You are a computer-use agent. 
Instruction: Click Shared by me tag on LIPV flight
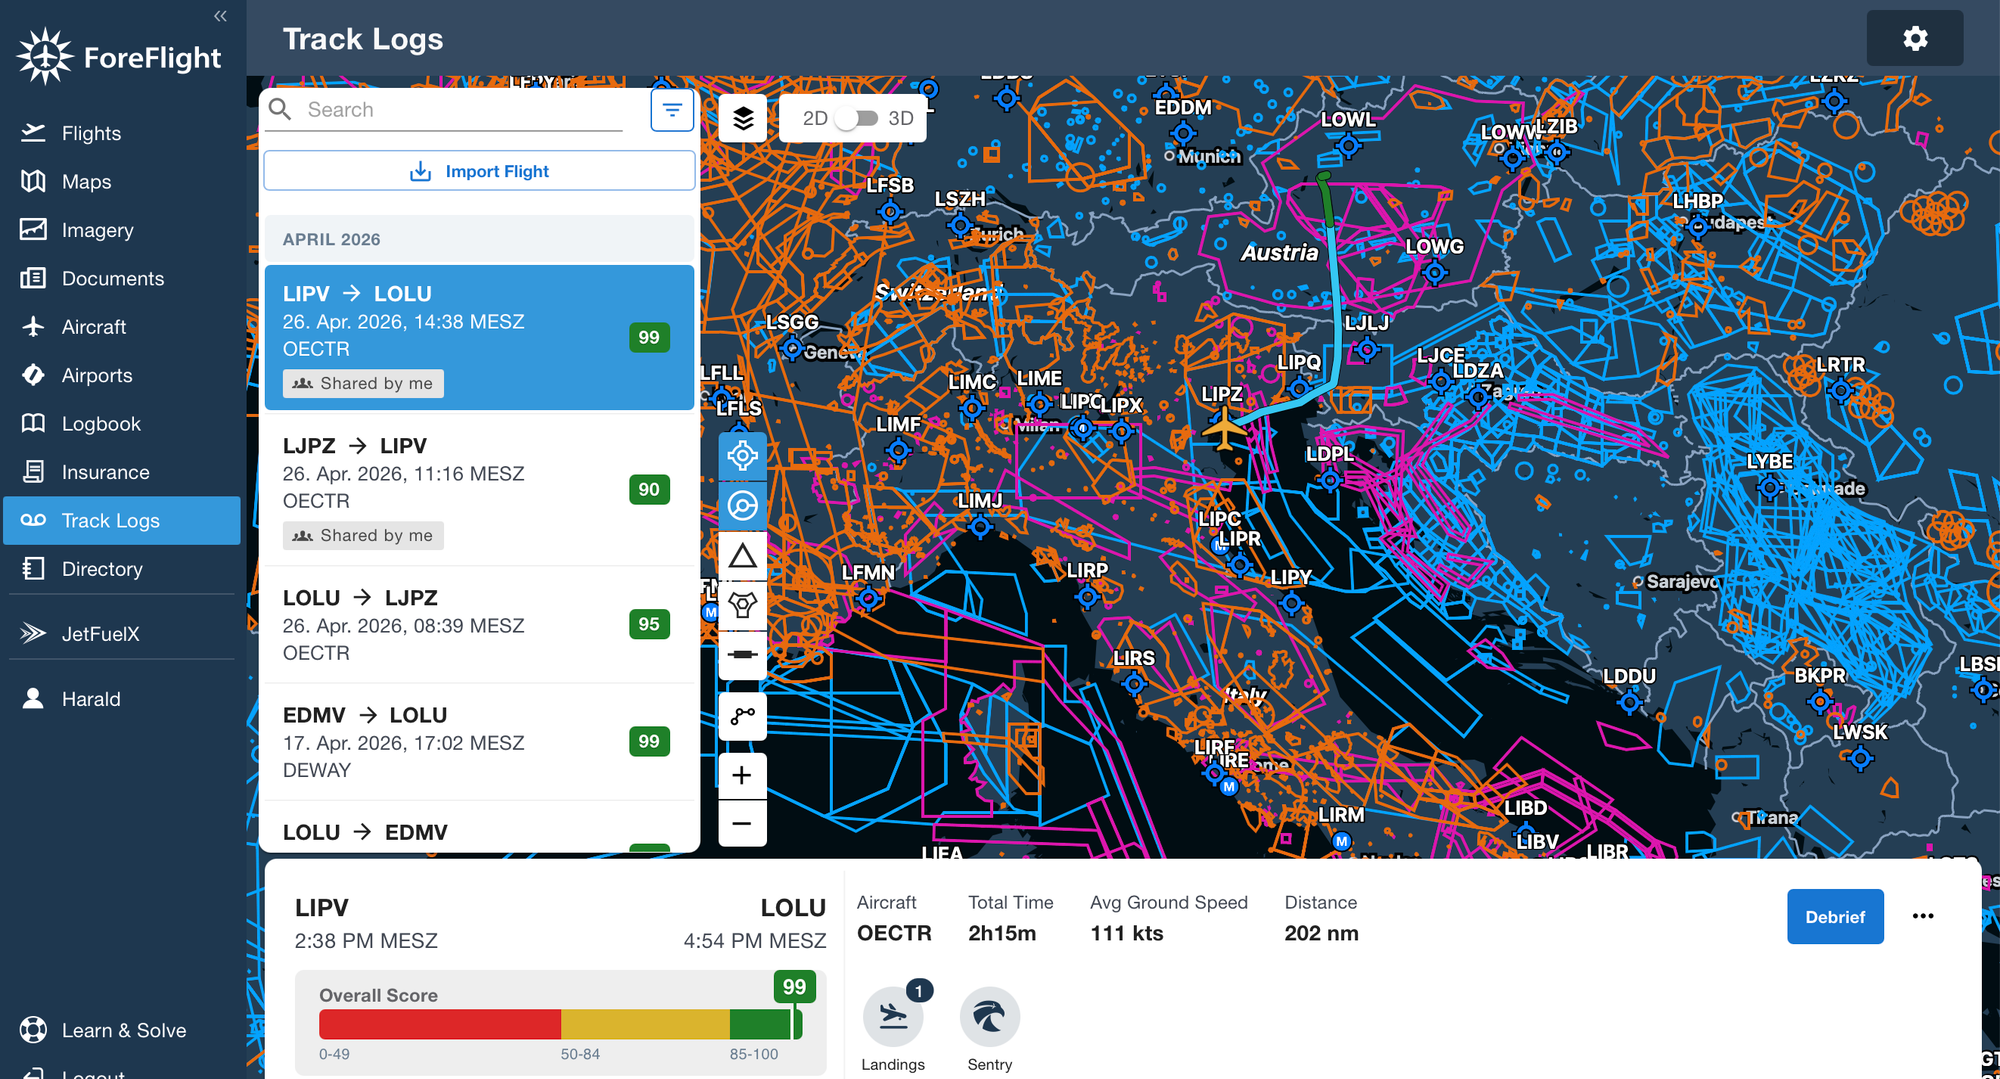(x=363, y=383)
